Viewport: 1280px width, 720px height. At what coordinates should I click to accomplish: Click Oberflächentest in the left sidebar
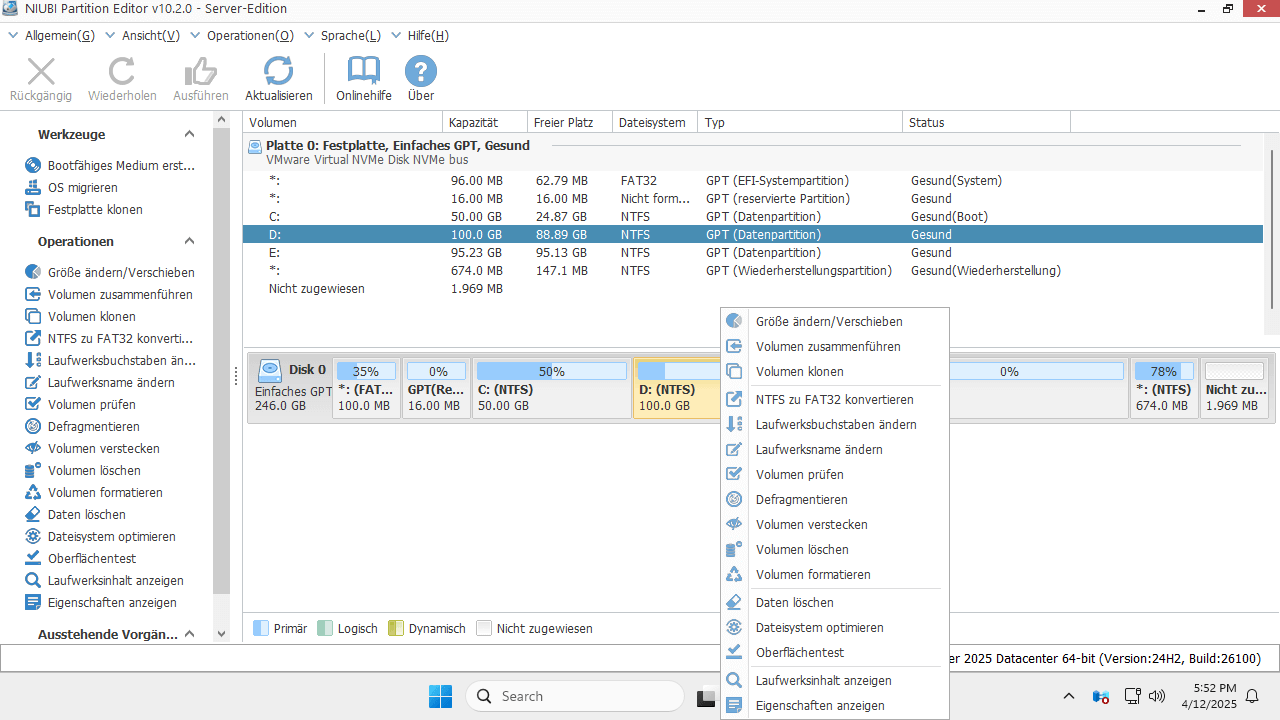pyautogui.click(x=91, y=558)
